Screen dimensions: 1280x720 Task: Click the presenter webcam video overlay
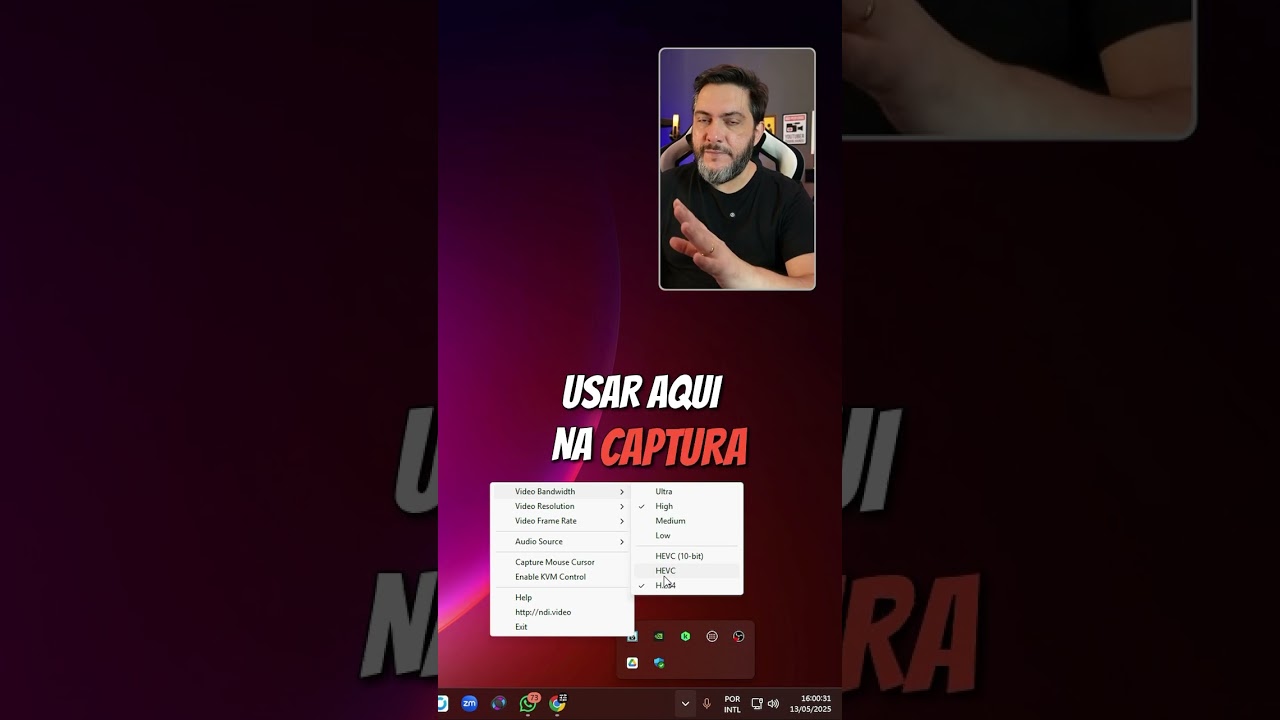(x=737, y=169)
